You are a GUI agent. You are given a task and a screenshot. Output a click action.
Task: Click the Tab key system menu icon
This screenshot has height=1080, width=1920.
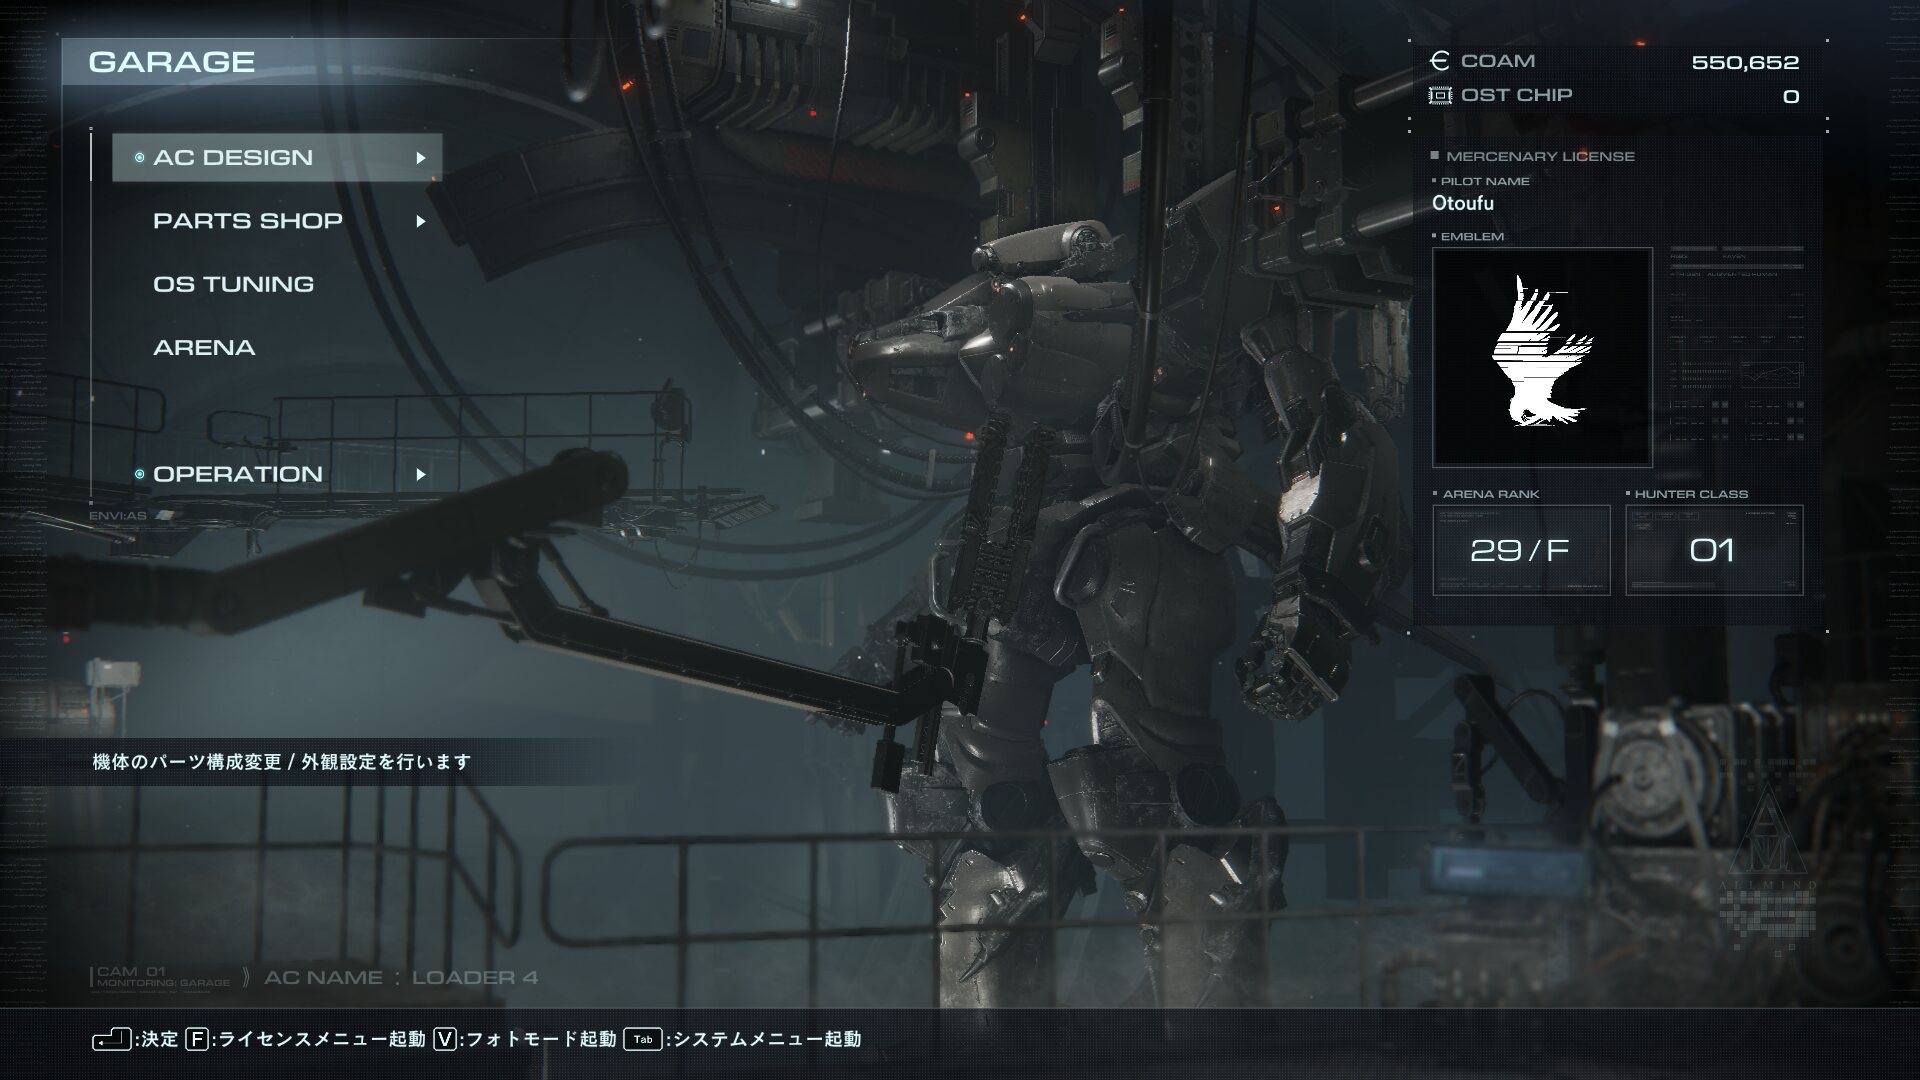click(x=643, y=1039)
